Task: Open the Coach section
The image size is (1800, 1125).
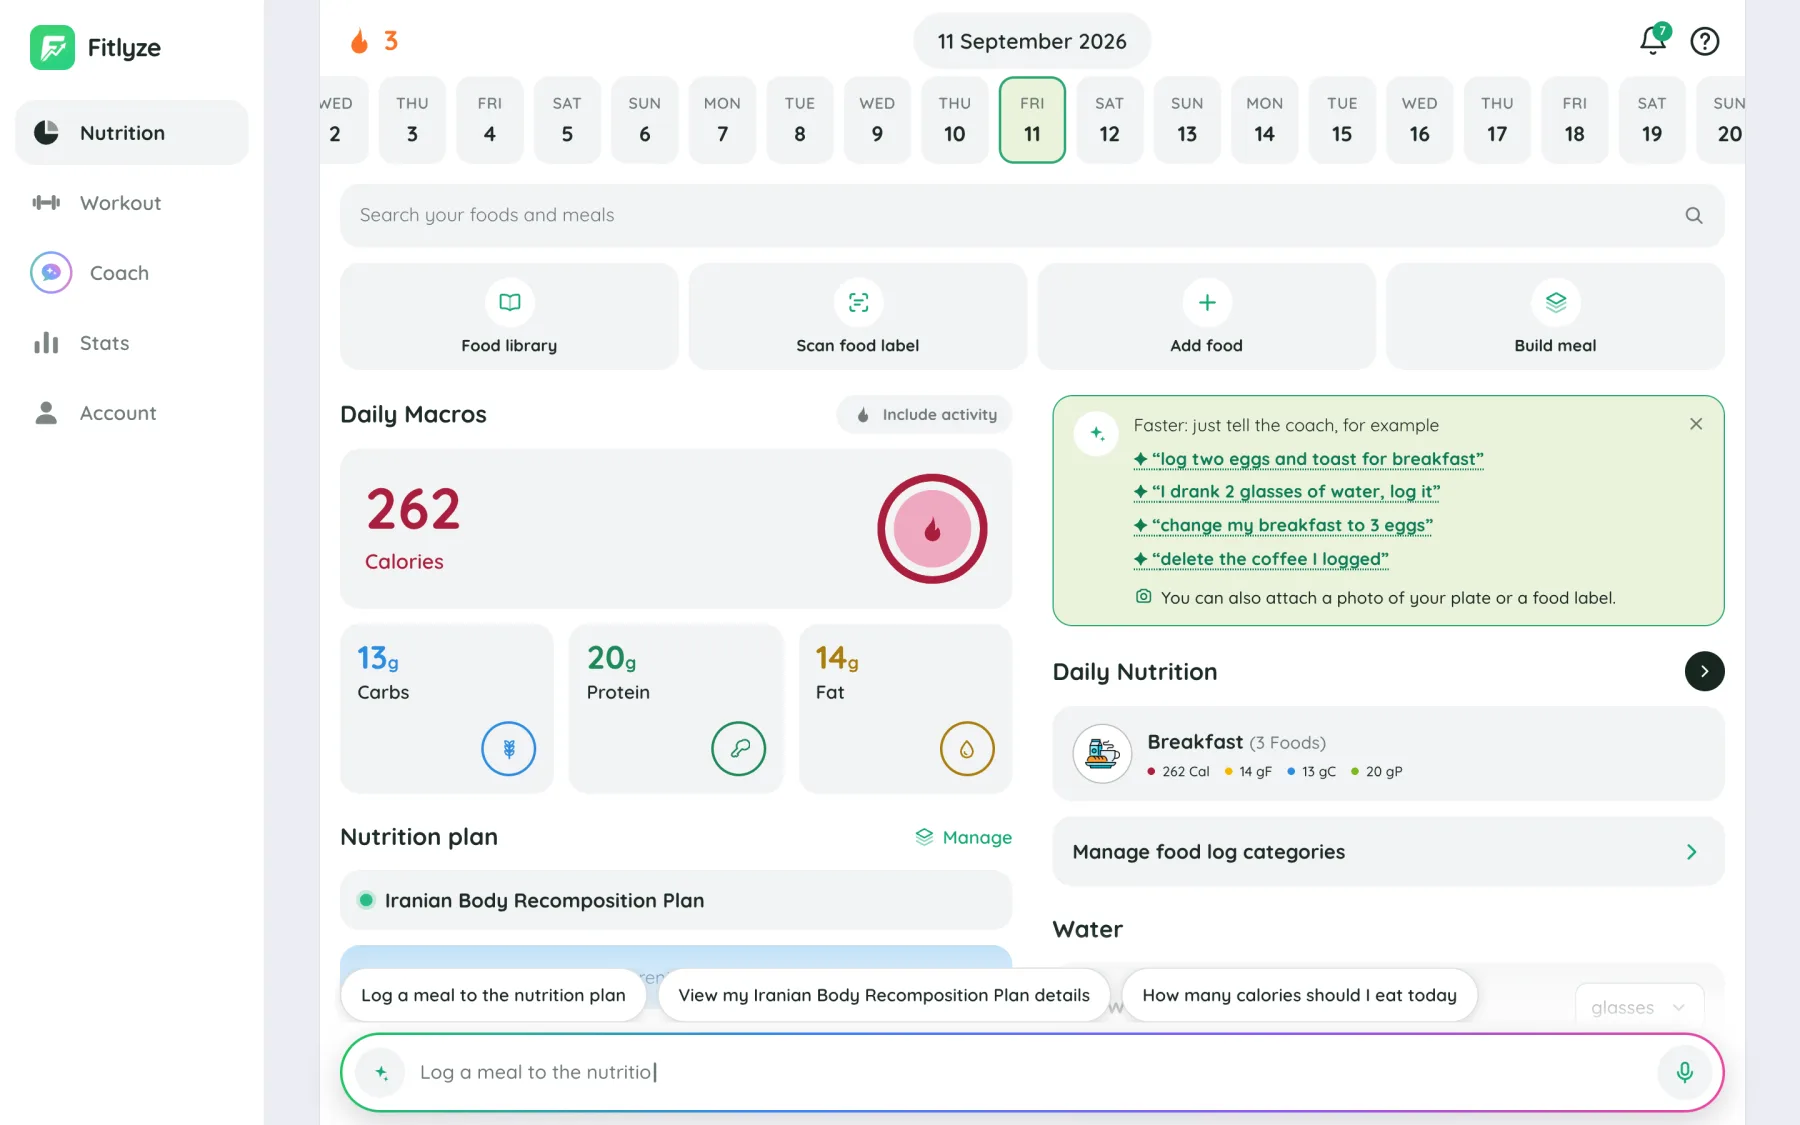Action: point(132,273)
